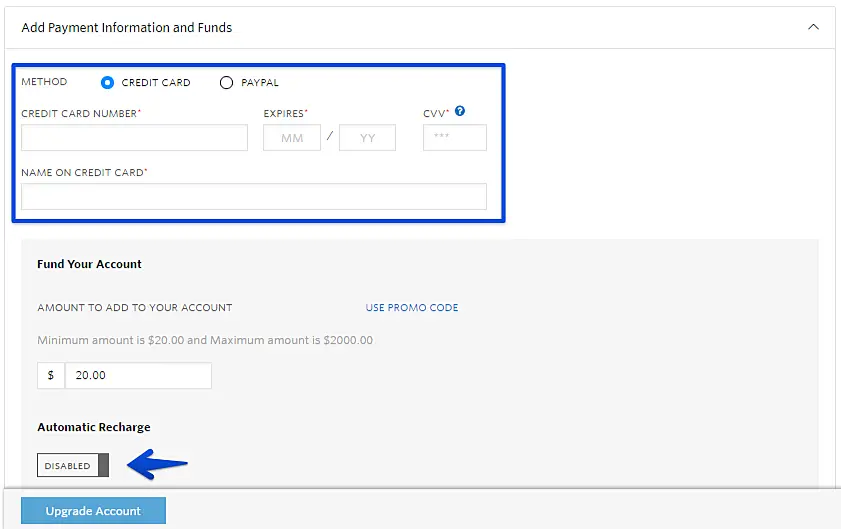Click the Automatic Recharge heading
This screenshot has width=841, height=529.
click(94, 427)
